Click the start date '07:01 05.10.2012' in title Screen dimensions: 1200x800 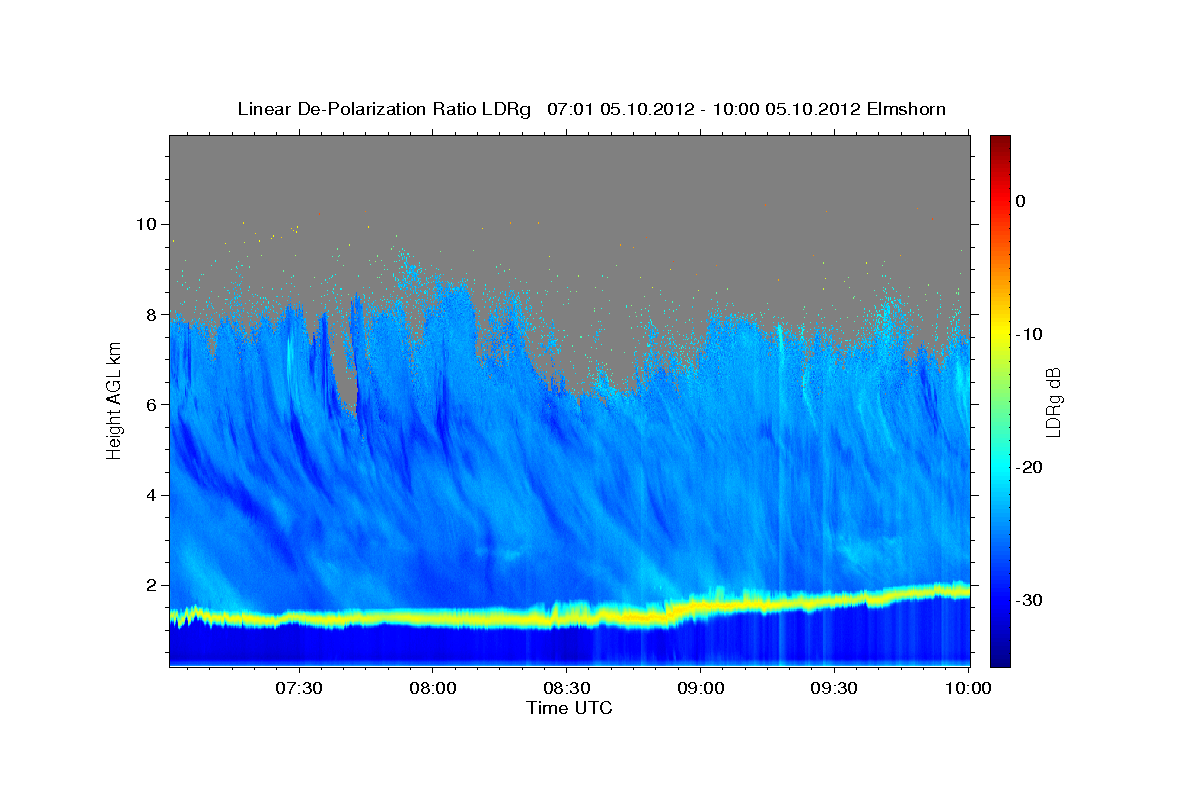[x=620, y=109]
